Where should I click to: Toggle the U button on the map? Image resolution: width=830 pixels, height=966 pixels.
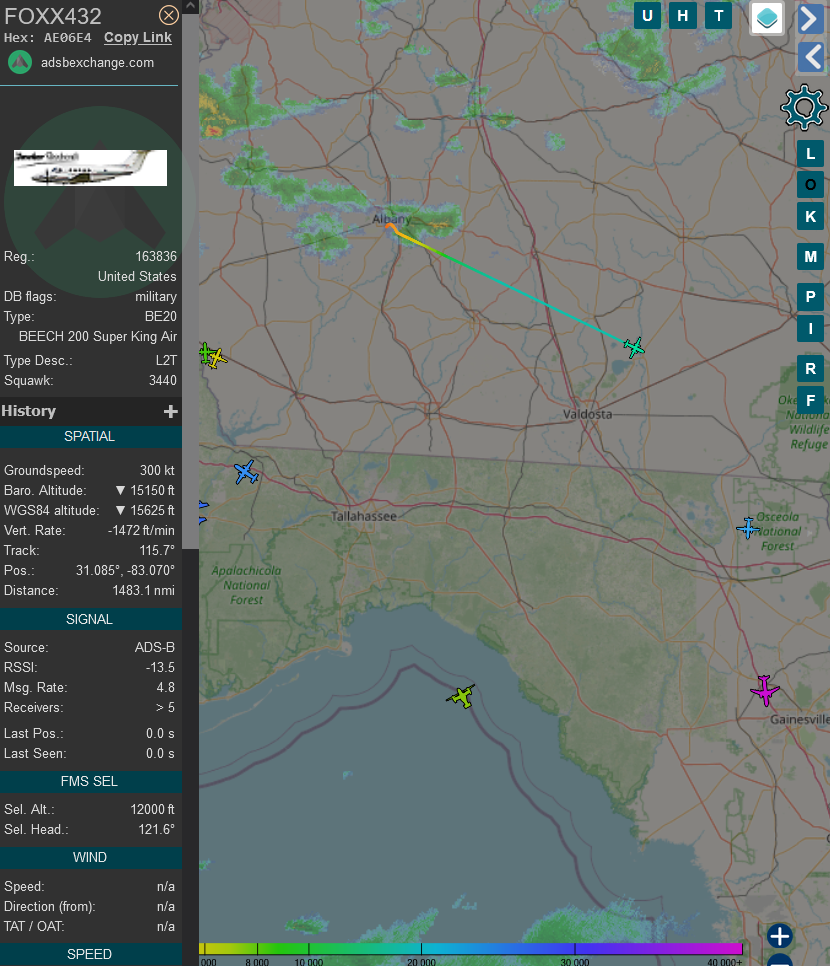point(647,15)
